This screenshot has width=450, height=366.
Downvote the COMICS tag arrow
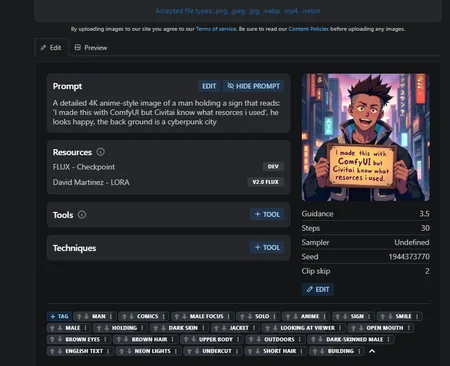click(132, 316)
